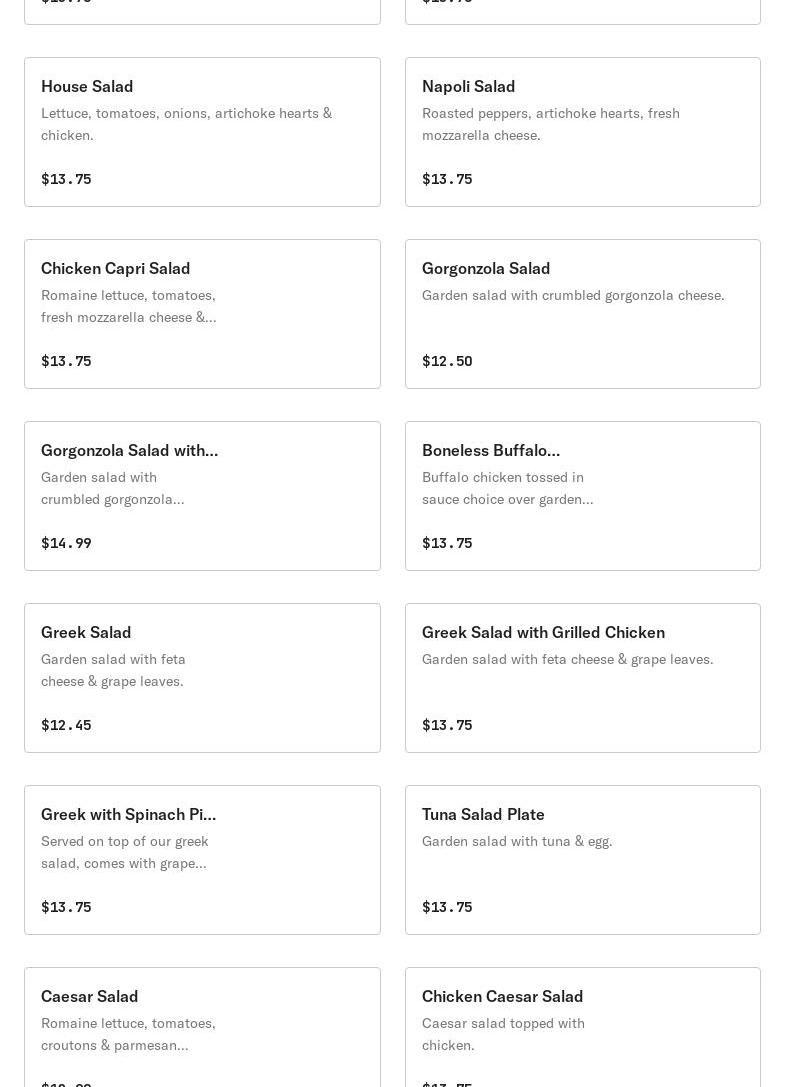Viewport: 785px width, 1087px height.
Task: Select the Napoli Salad card
Action: click(582, 132)
